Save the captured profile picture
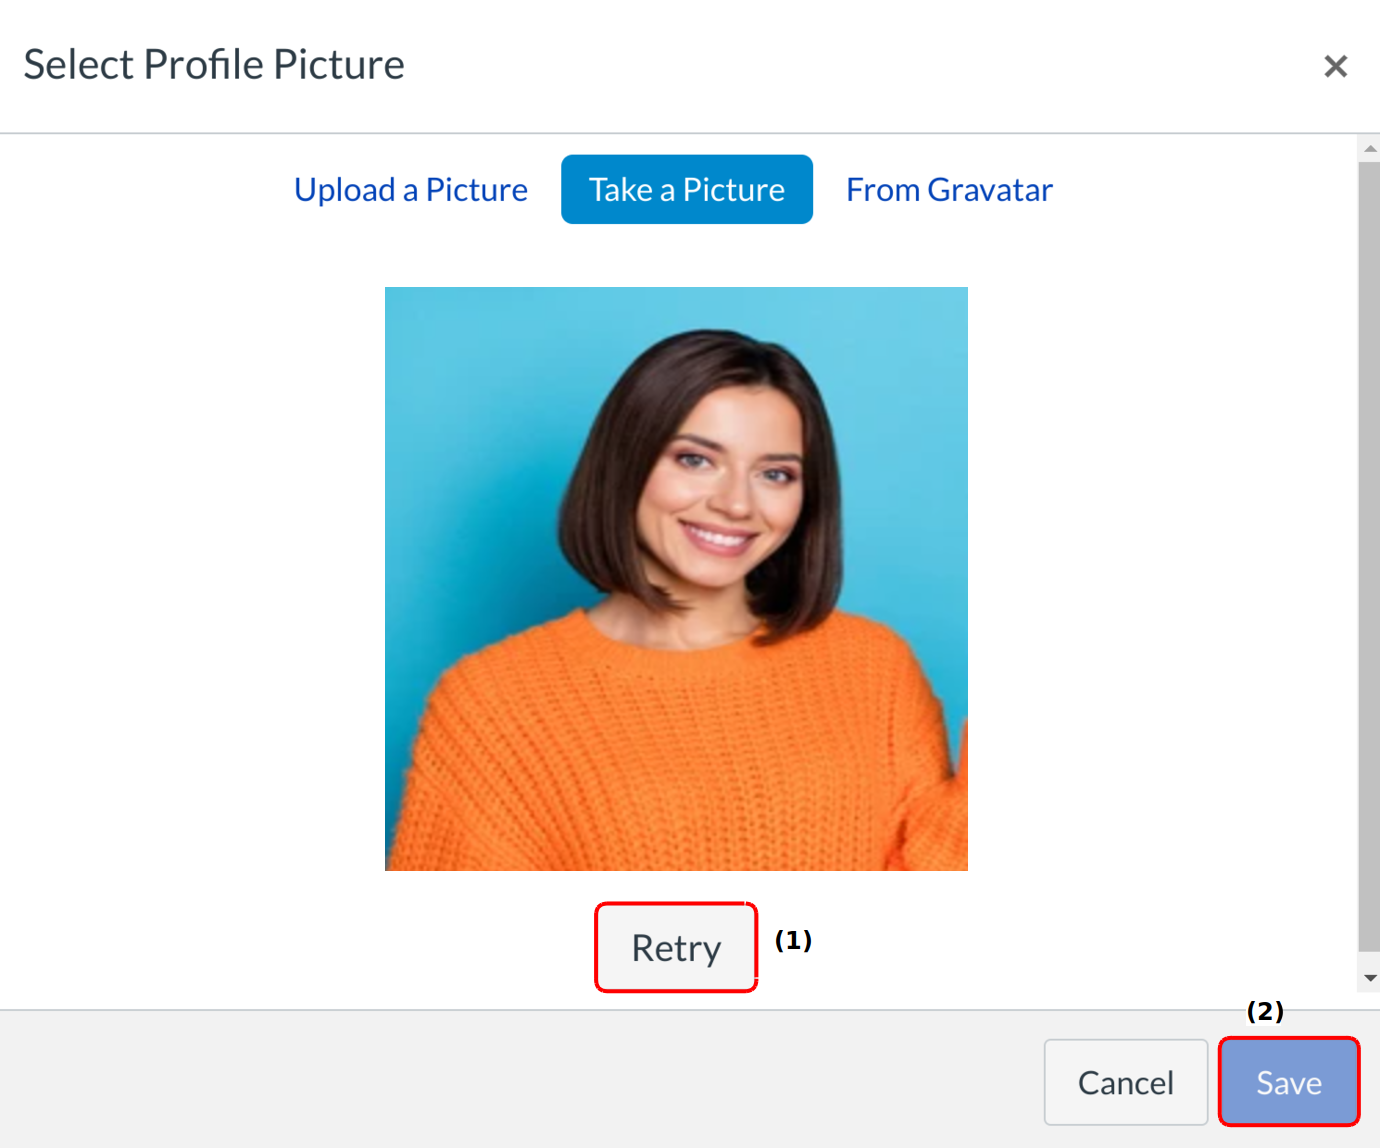The height and width of the screenshot is (1148, 1380). (x=1288, y=1082)
